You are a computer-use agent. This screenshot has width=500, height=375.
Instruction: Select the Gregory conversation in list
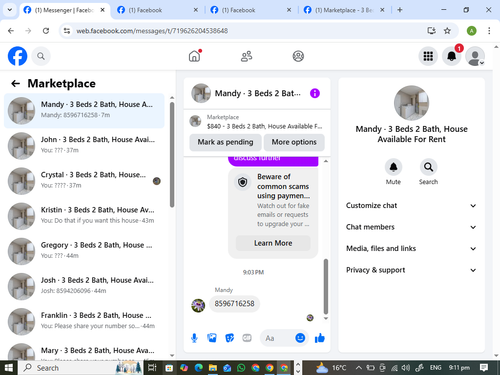[x=84, y=251]
